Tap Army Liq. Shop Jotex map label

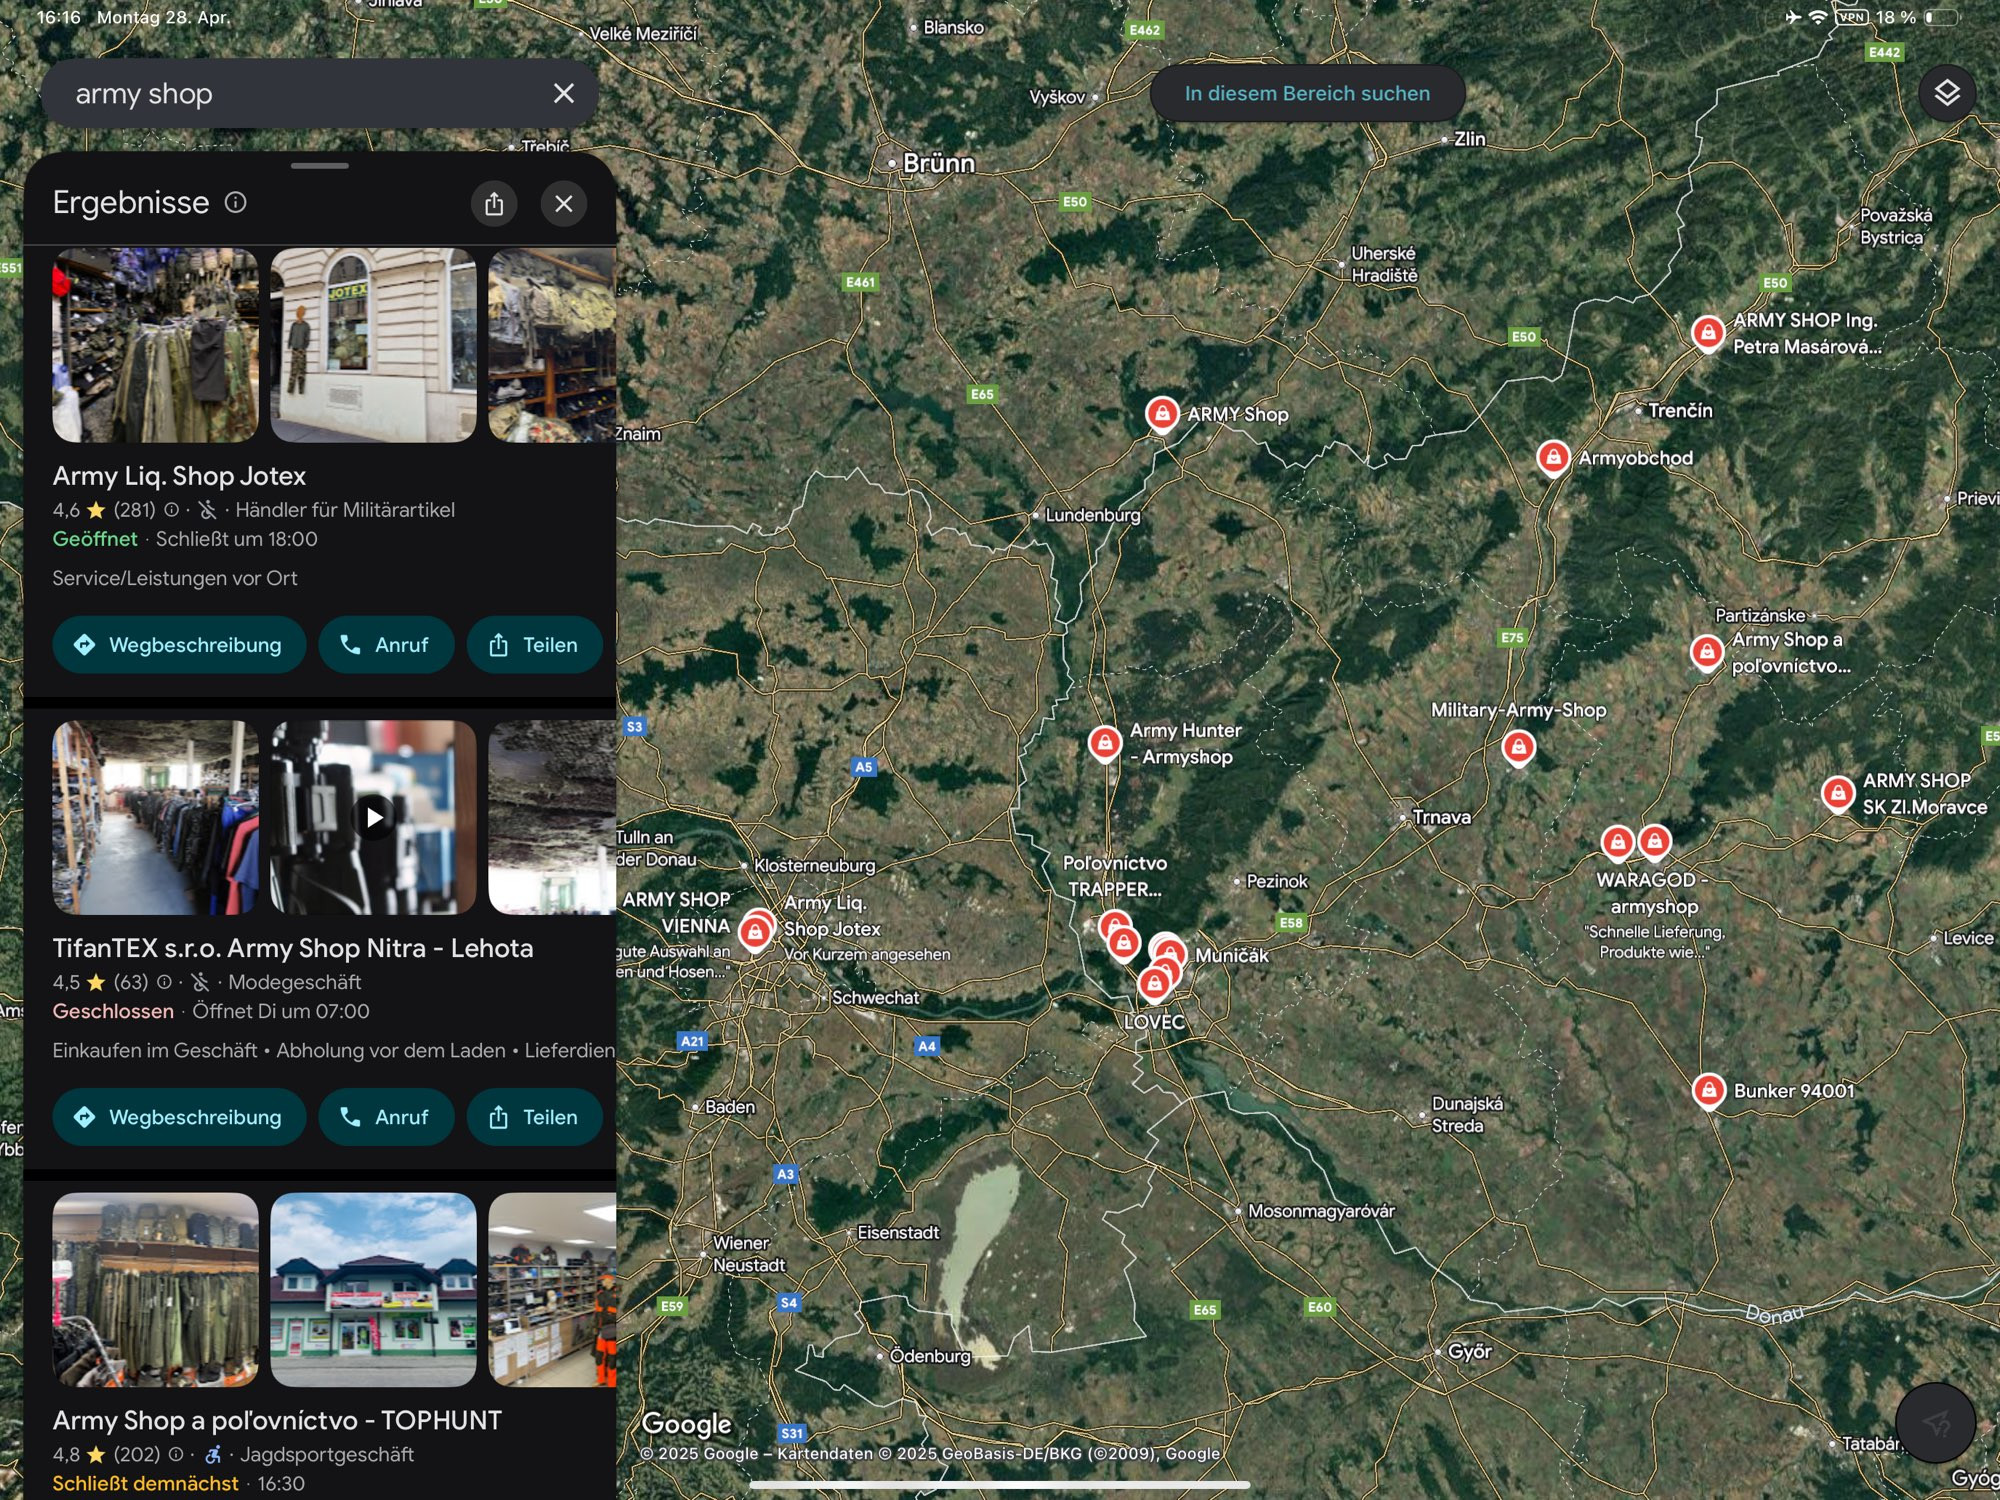832,916
